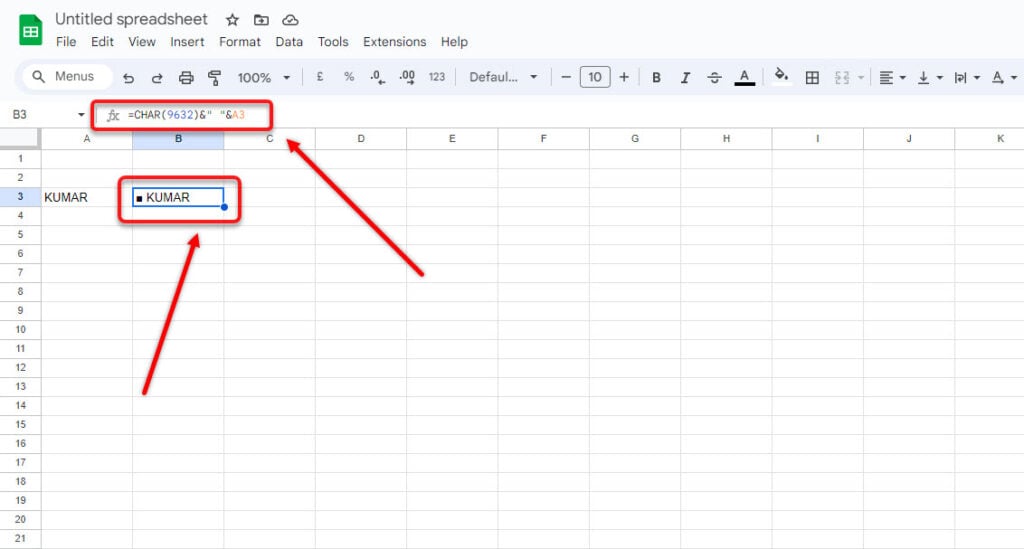Click the Untitled spreadsheet title
This screenshot has height=549, width=1024.
131,19
